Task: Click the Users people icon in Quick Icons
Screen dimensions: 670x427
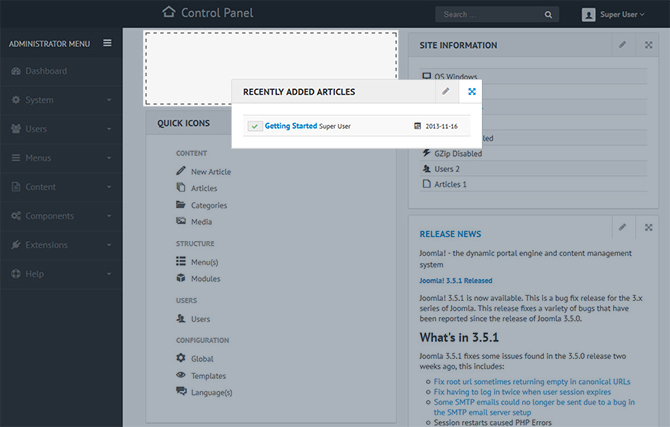Action: pos(181,318)
